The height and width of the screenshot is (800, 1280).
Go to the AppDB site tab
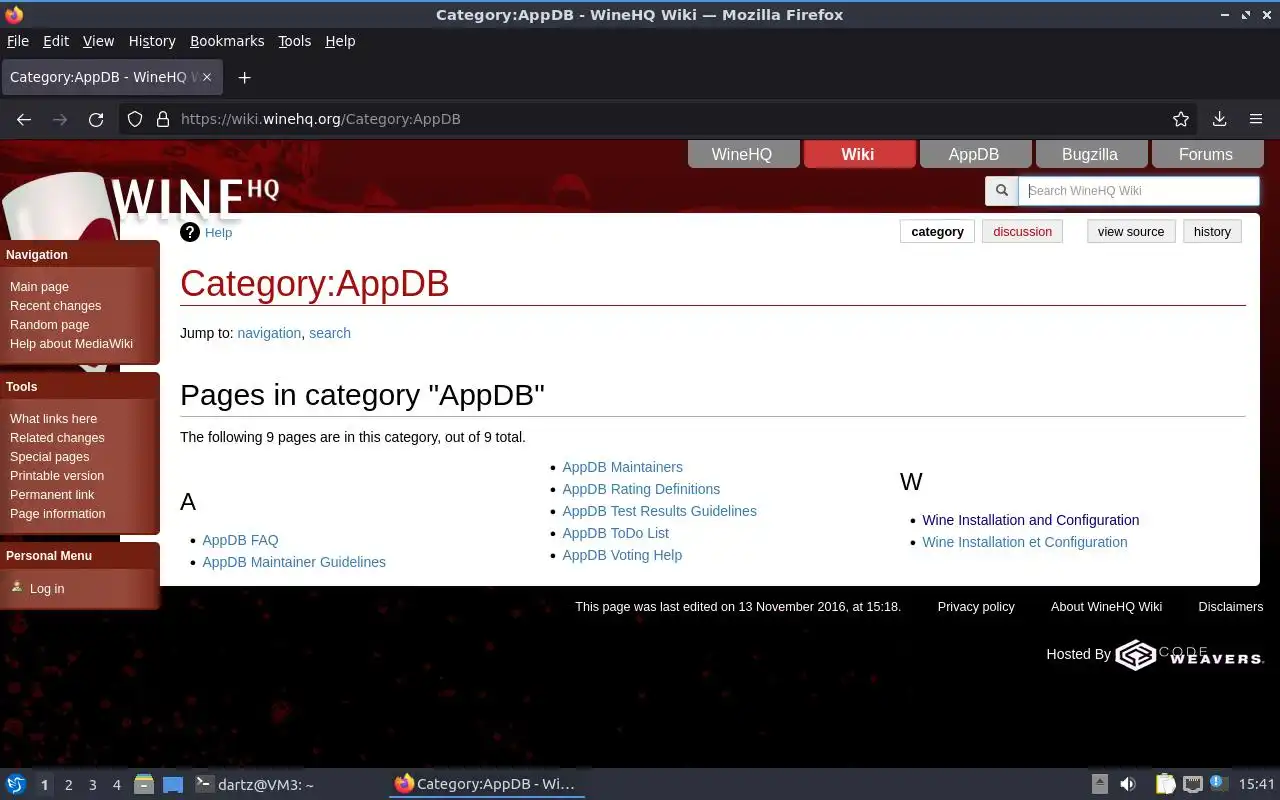pos(974,154)
